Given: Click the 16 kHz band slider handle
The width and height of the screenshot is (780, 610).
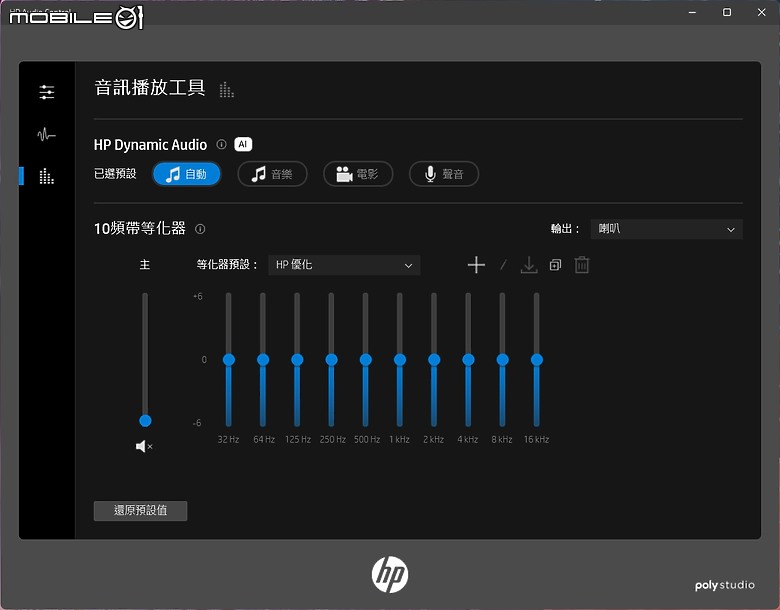Looking at the screenshot, I should click(537, 360).
